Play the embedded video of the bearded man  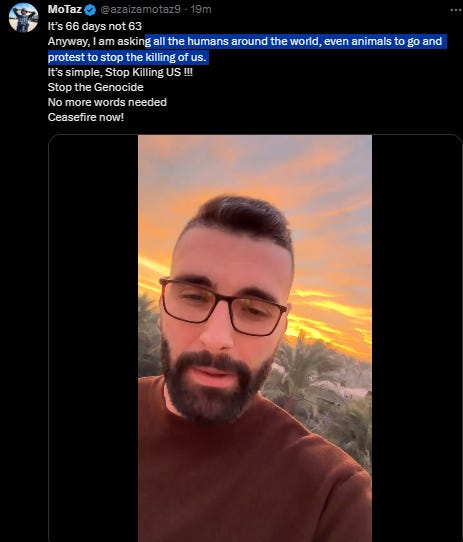click(255, 338)
